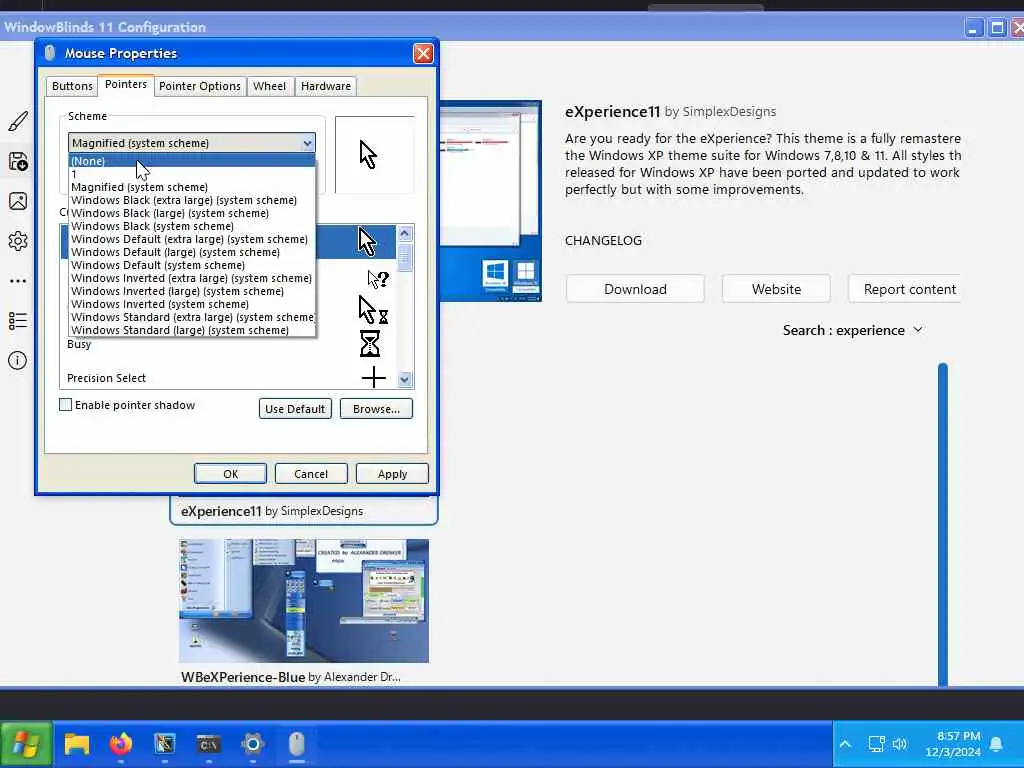Open the network tray icon
This screenshot has height=768, width=1024.
(x=876, y=744)
